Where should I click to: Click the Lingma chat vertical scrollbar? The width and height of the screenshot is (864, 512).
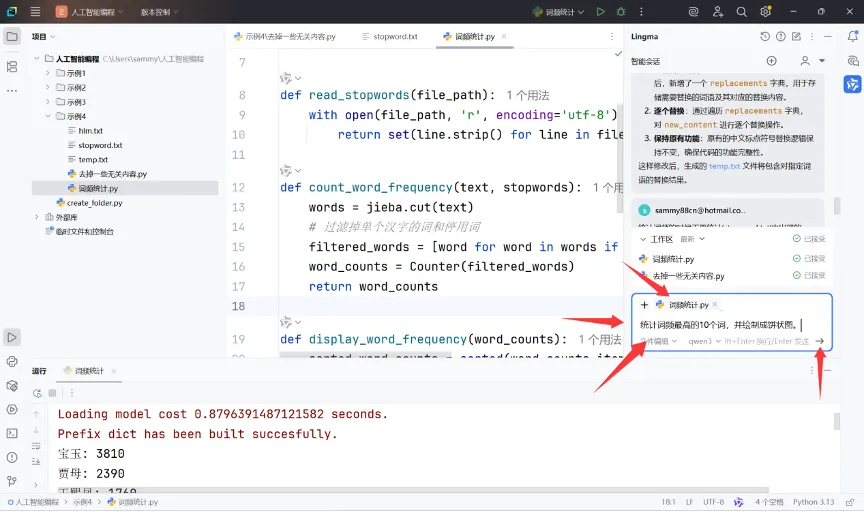tap(837, 206)
